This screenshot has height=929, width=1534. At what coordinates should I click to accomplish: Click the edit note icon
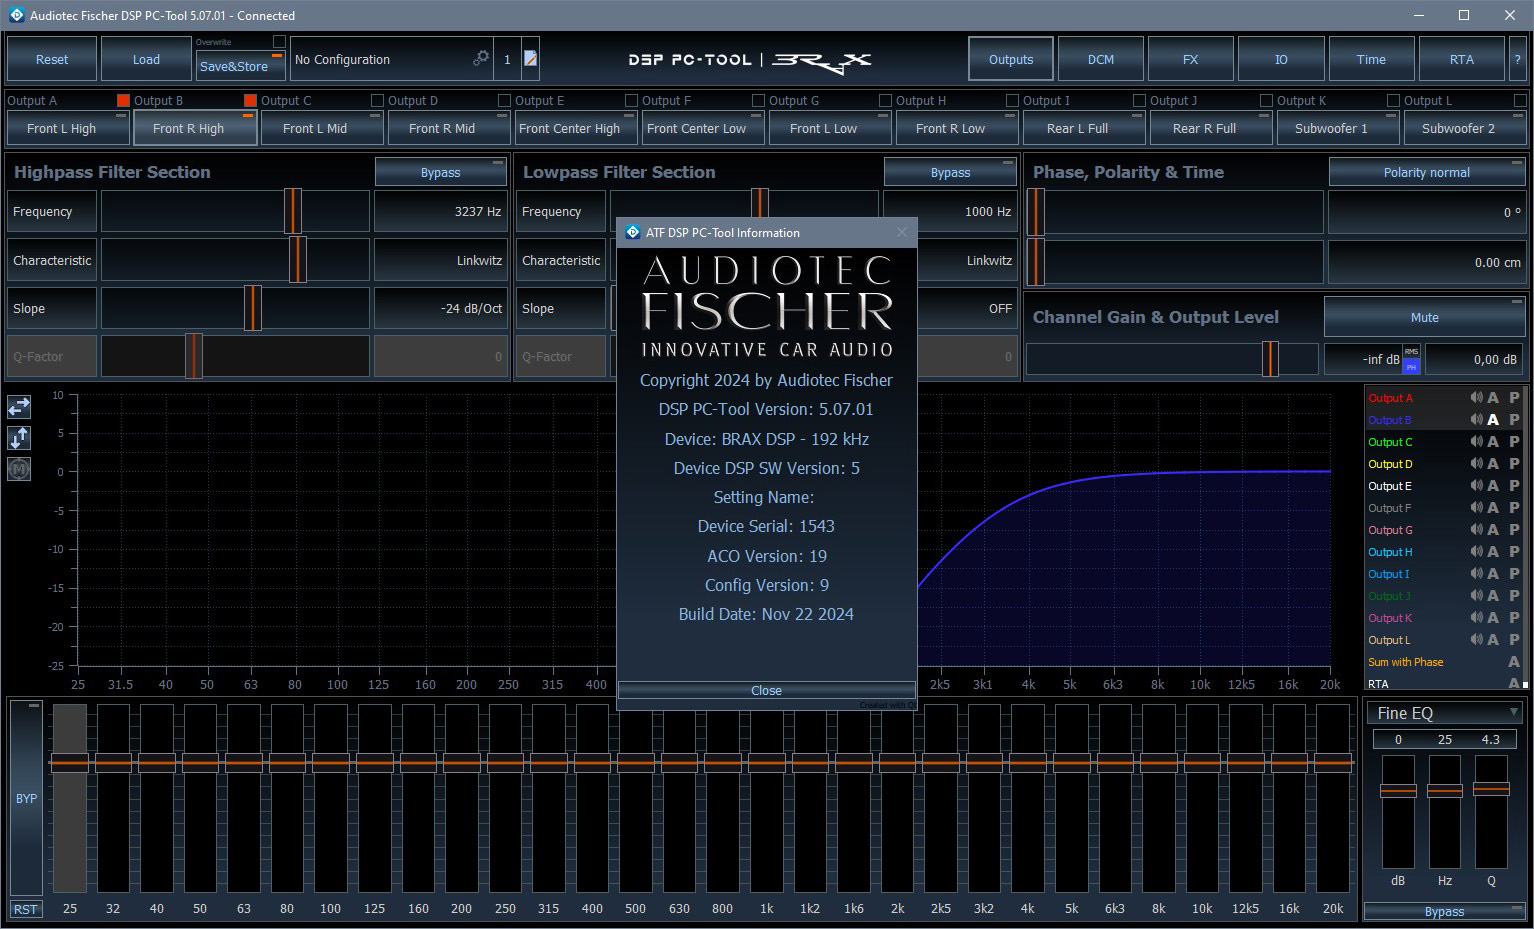click(531, 59)
